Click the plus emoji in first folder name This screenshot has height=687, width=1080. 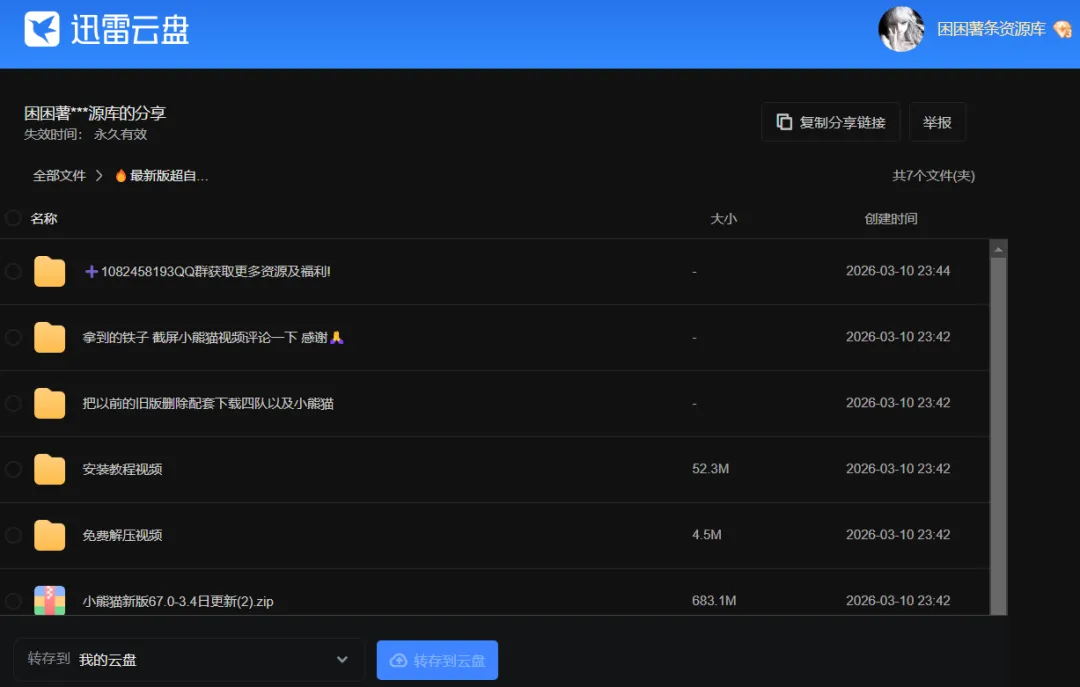(x=91, y=271)
